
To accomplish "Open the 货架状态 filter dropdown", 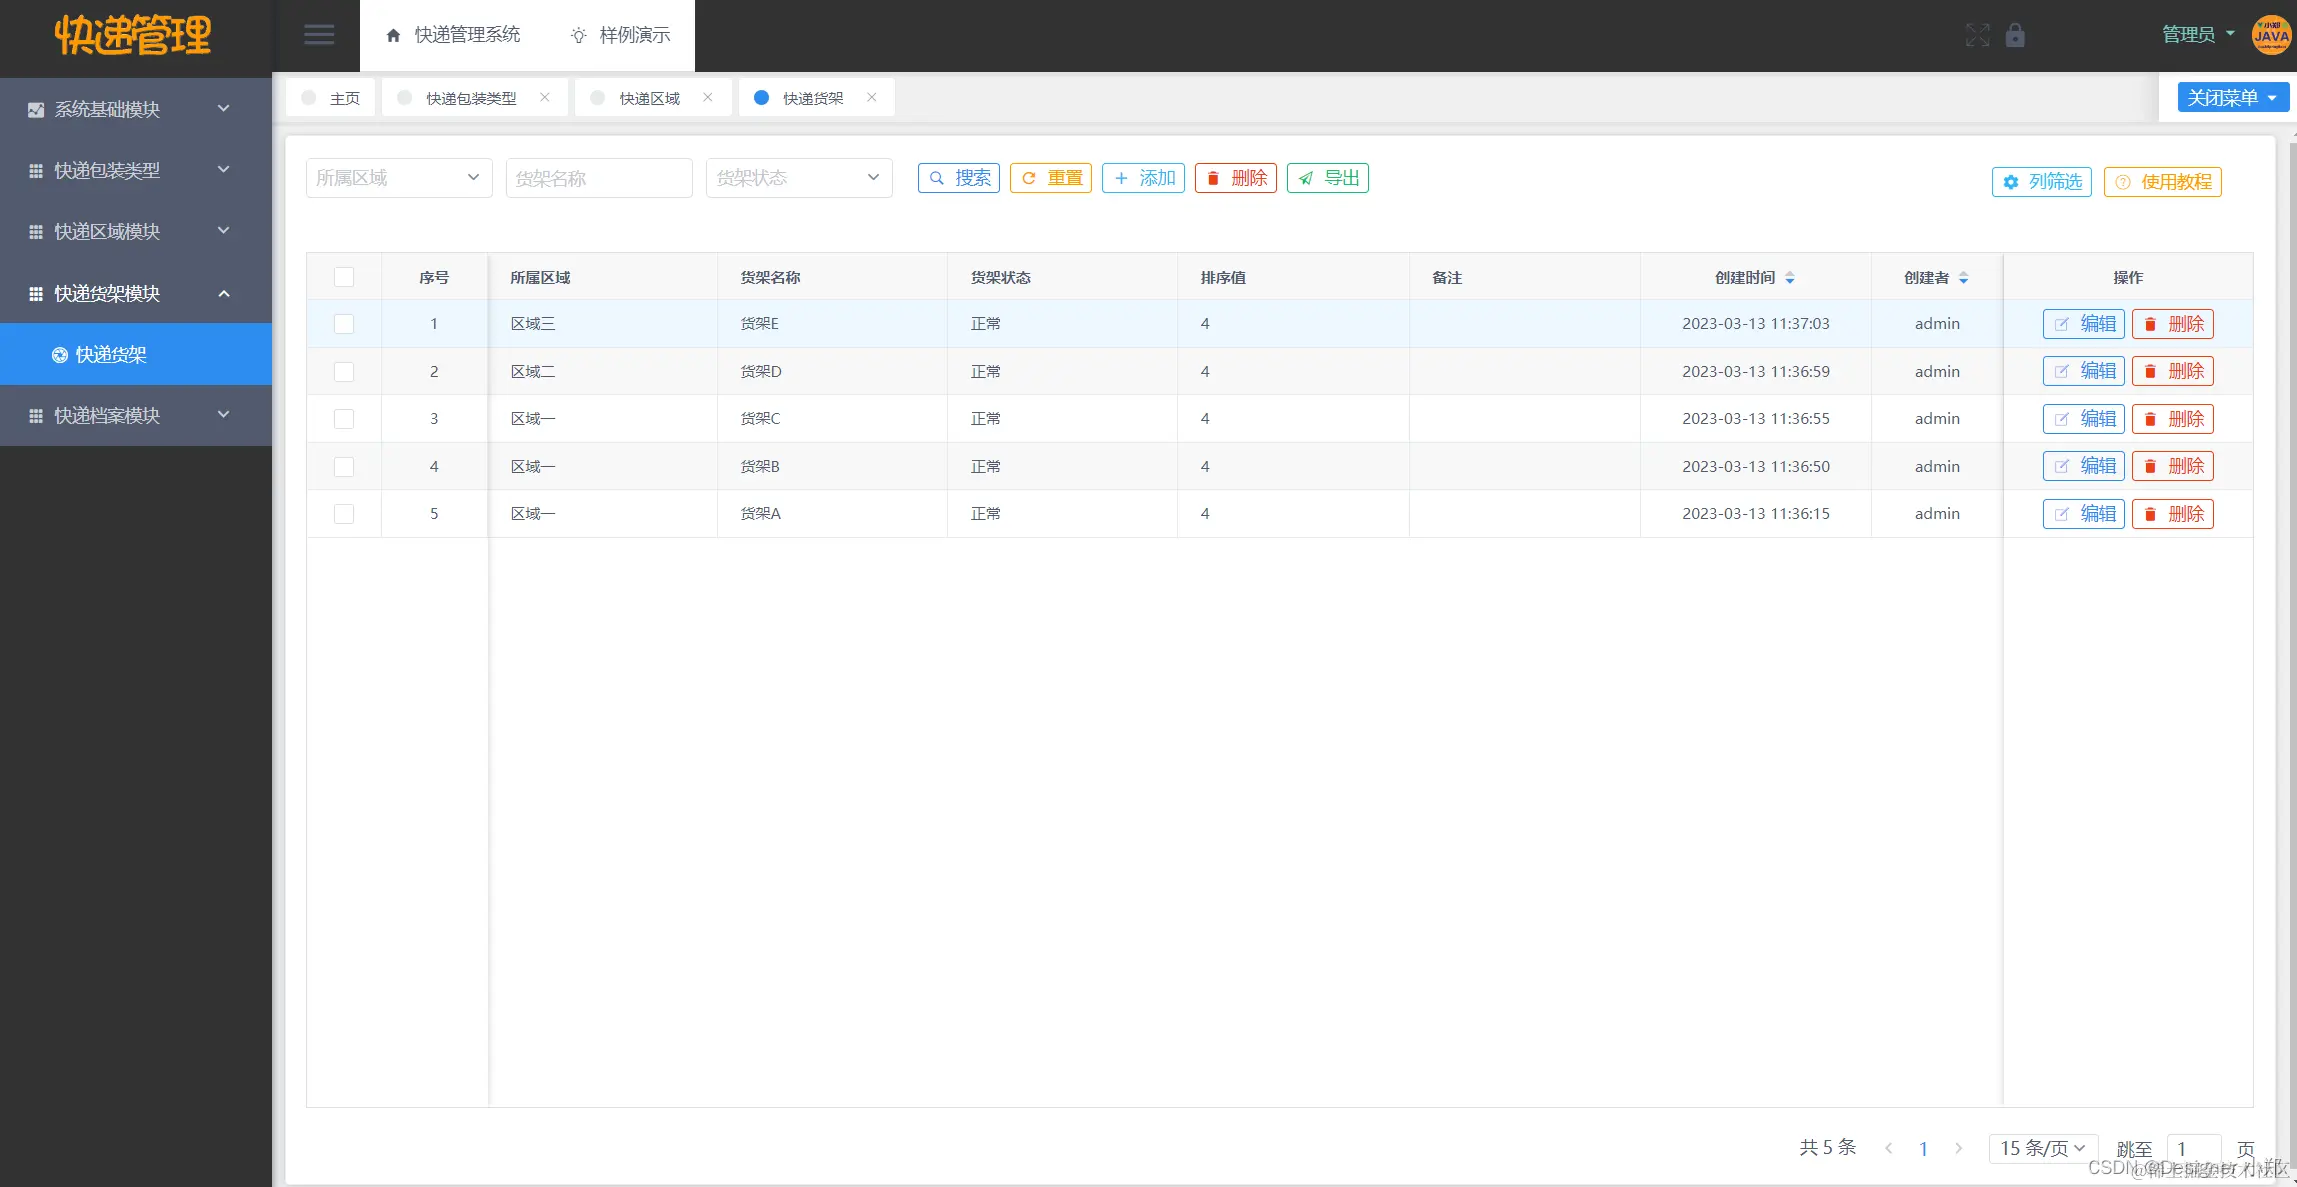I will pos(798,178).
